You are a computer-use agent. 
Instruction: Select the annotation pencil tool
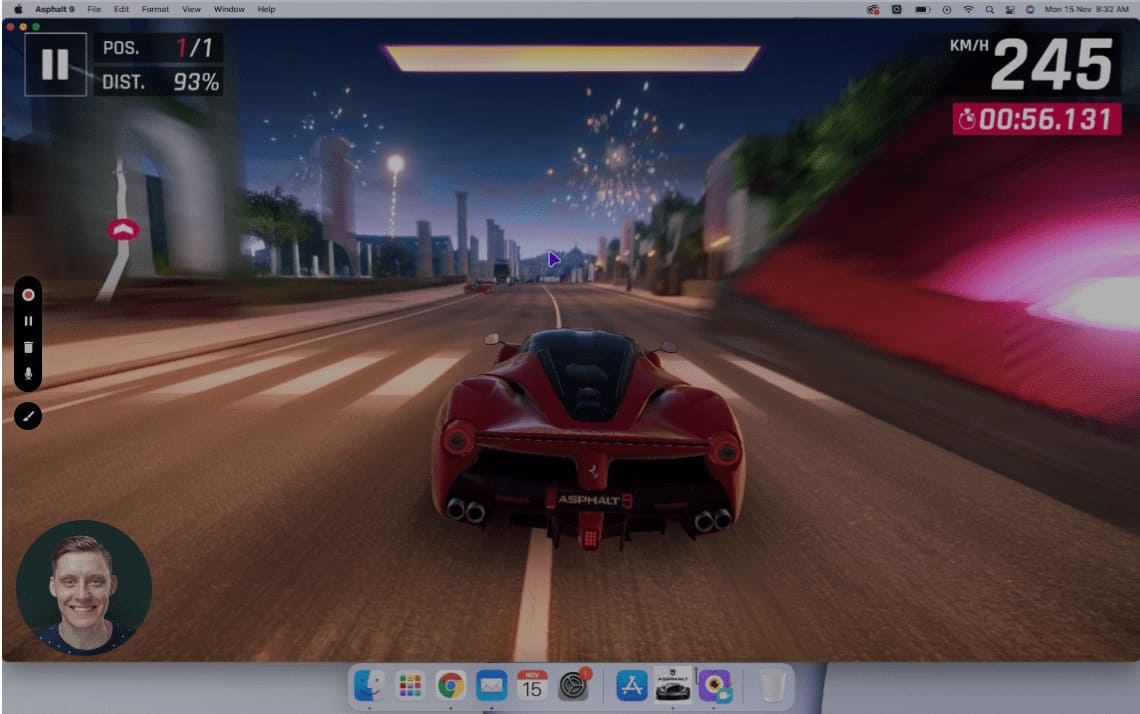[x=28, y=414]
